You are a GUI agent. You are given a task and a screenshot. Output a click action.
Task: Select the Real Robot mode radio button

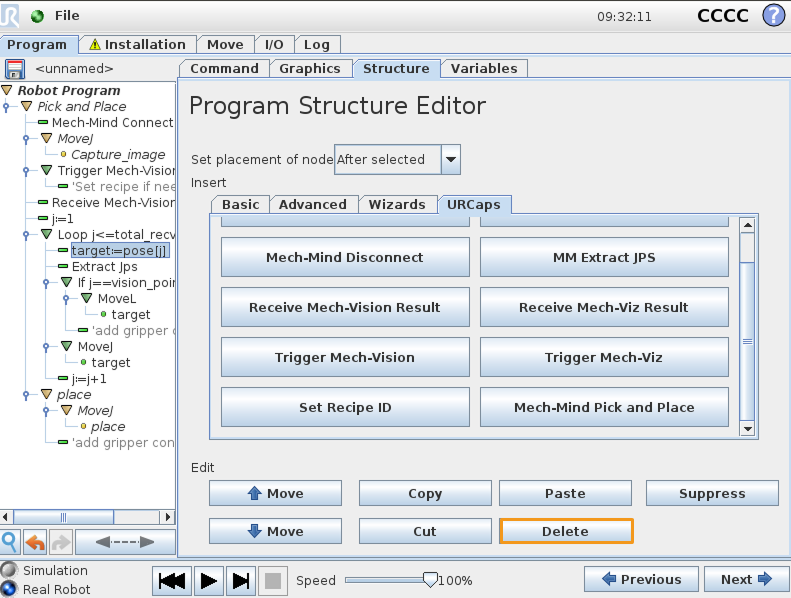(10, 588)
